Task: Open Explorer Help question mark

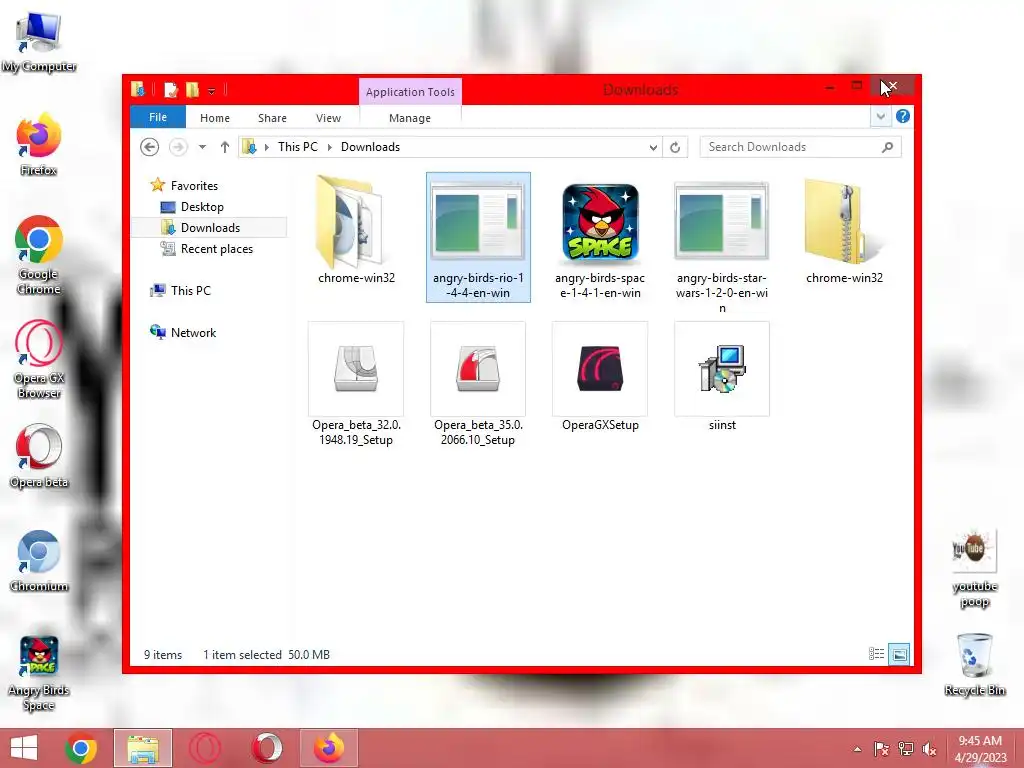Action: [903, 116]
